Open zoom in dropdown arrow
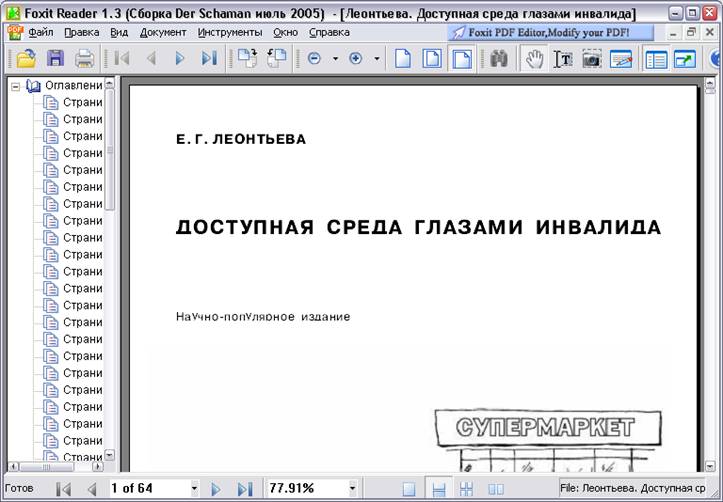 377,59
